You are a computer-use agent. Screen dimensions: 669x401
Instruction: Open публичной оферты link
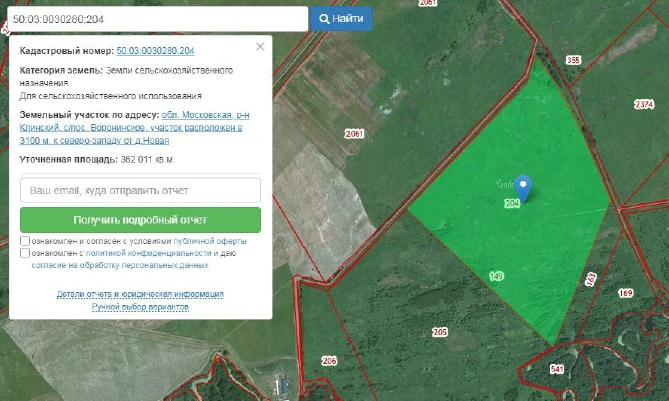tap(210, 241)
